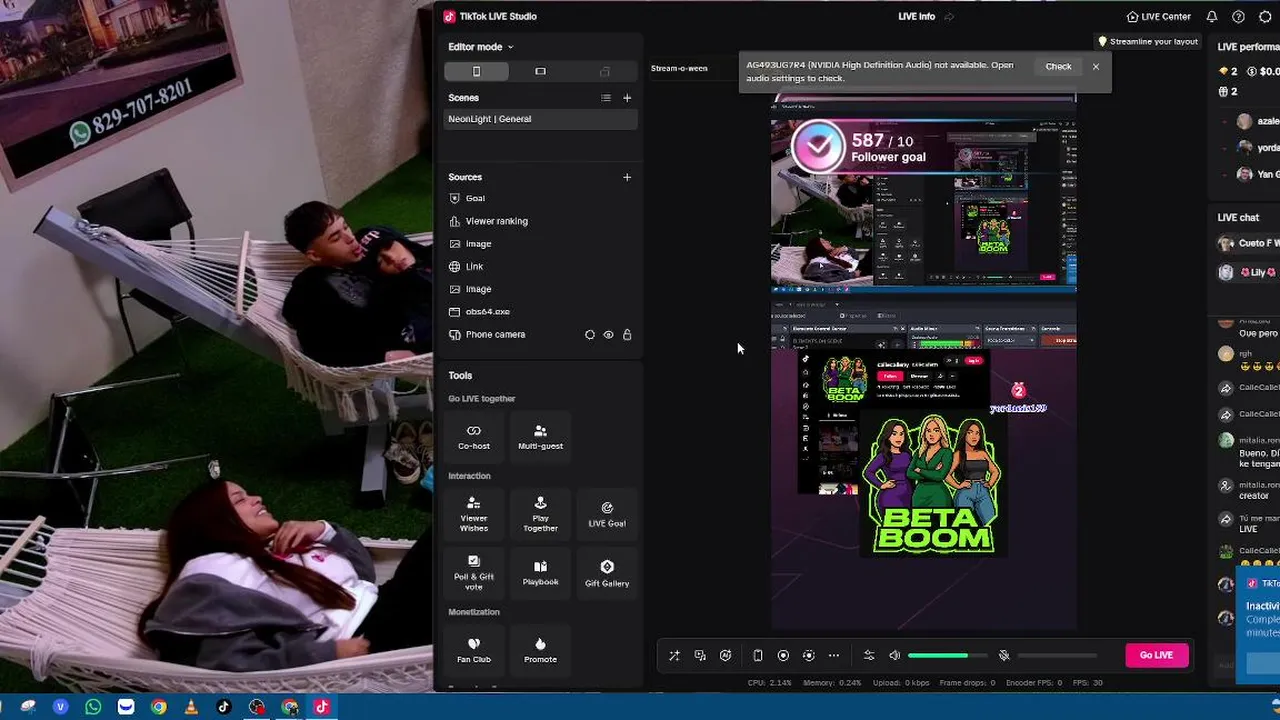Select portrait phone layout mode
This screenshot has width=1280, height=720.
click(476, 71)
